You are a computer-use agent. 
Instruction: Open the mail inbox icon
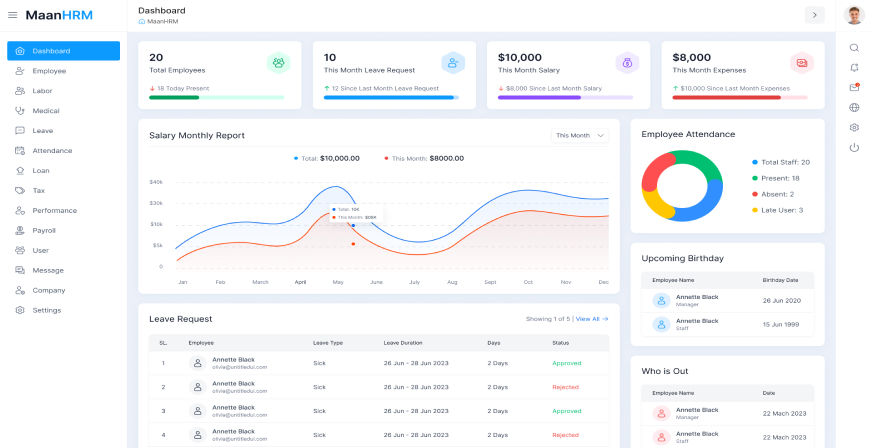click(854, 87)
